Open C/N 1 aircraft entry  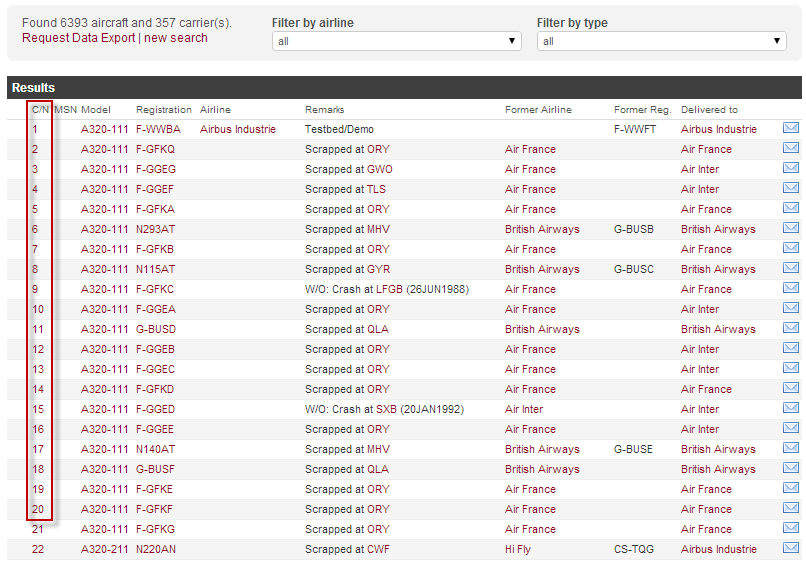(x=35, y=129)
